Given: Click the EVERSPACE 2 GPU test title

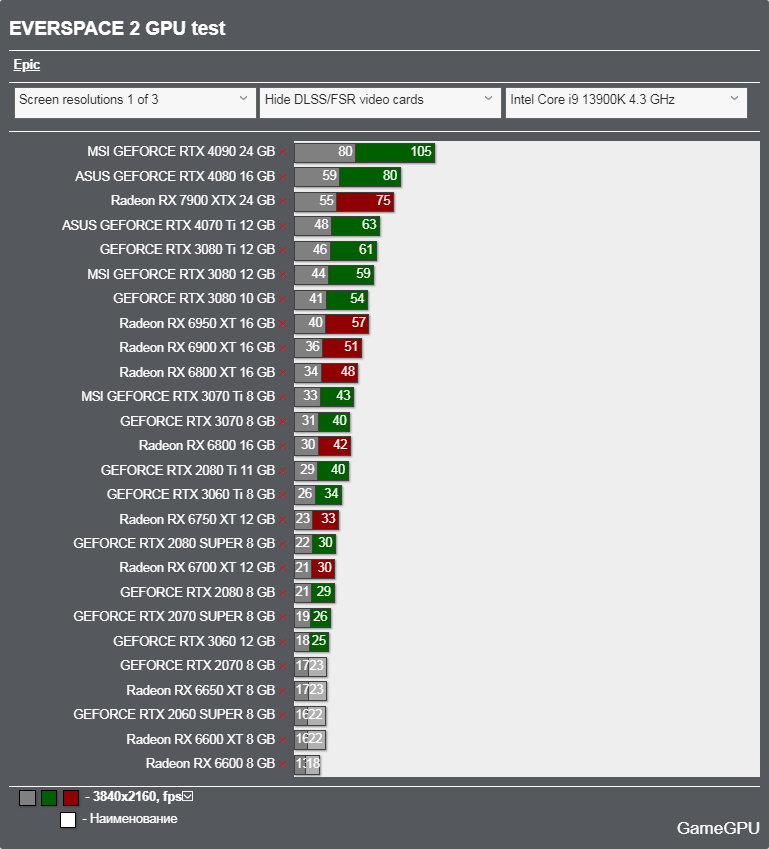Looking at the screenshot, I should click(117, 28).
